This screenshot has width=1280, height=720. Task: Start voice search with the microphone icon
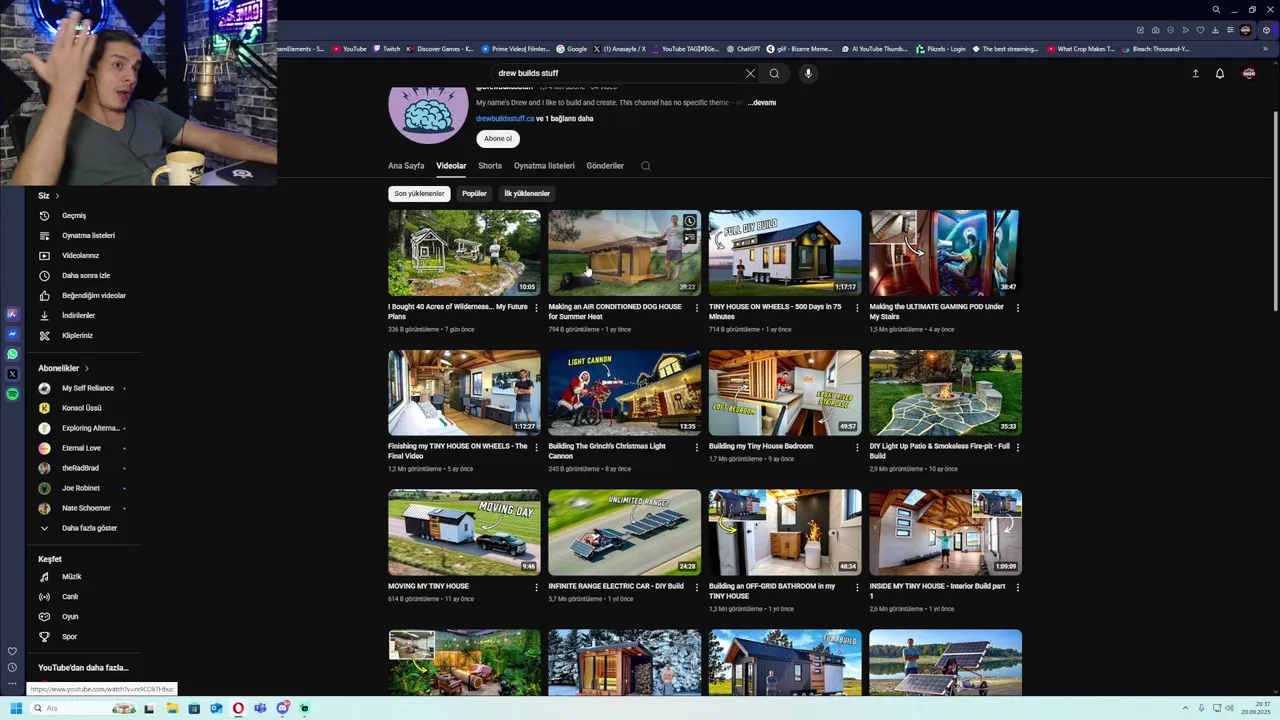pyautogui.click(x=808, y=73)
